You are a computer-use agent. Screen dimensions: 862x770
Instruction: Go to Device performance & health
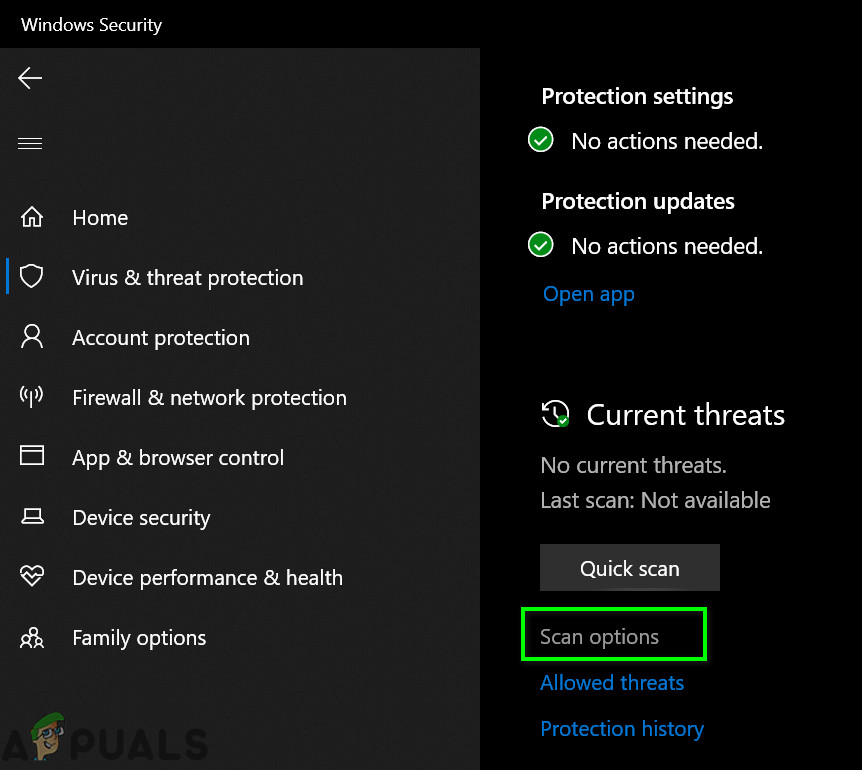tap(207, 578)
